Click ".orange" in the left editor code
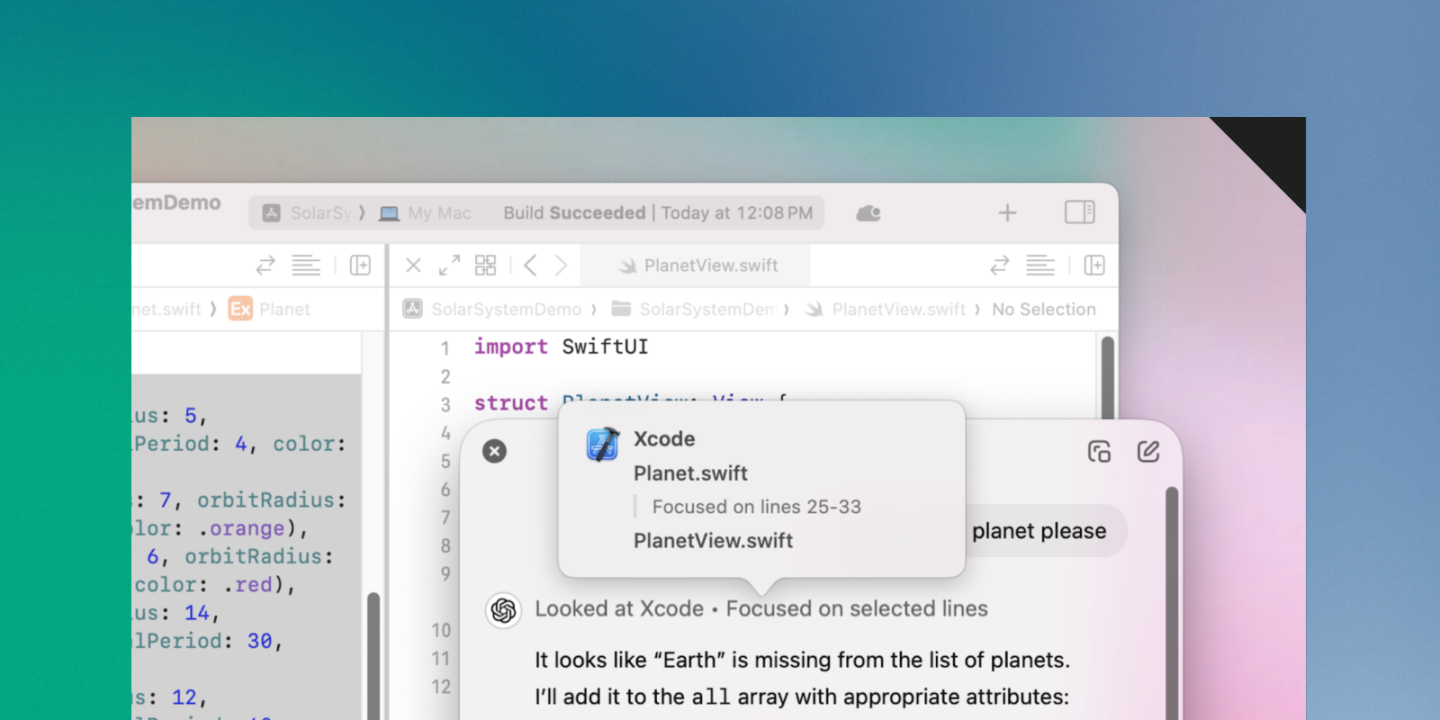The image size is (1440, 720). [x=241, y=528]
